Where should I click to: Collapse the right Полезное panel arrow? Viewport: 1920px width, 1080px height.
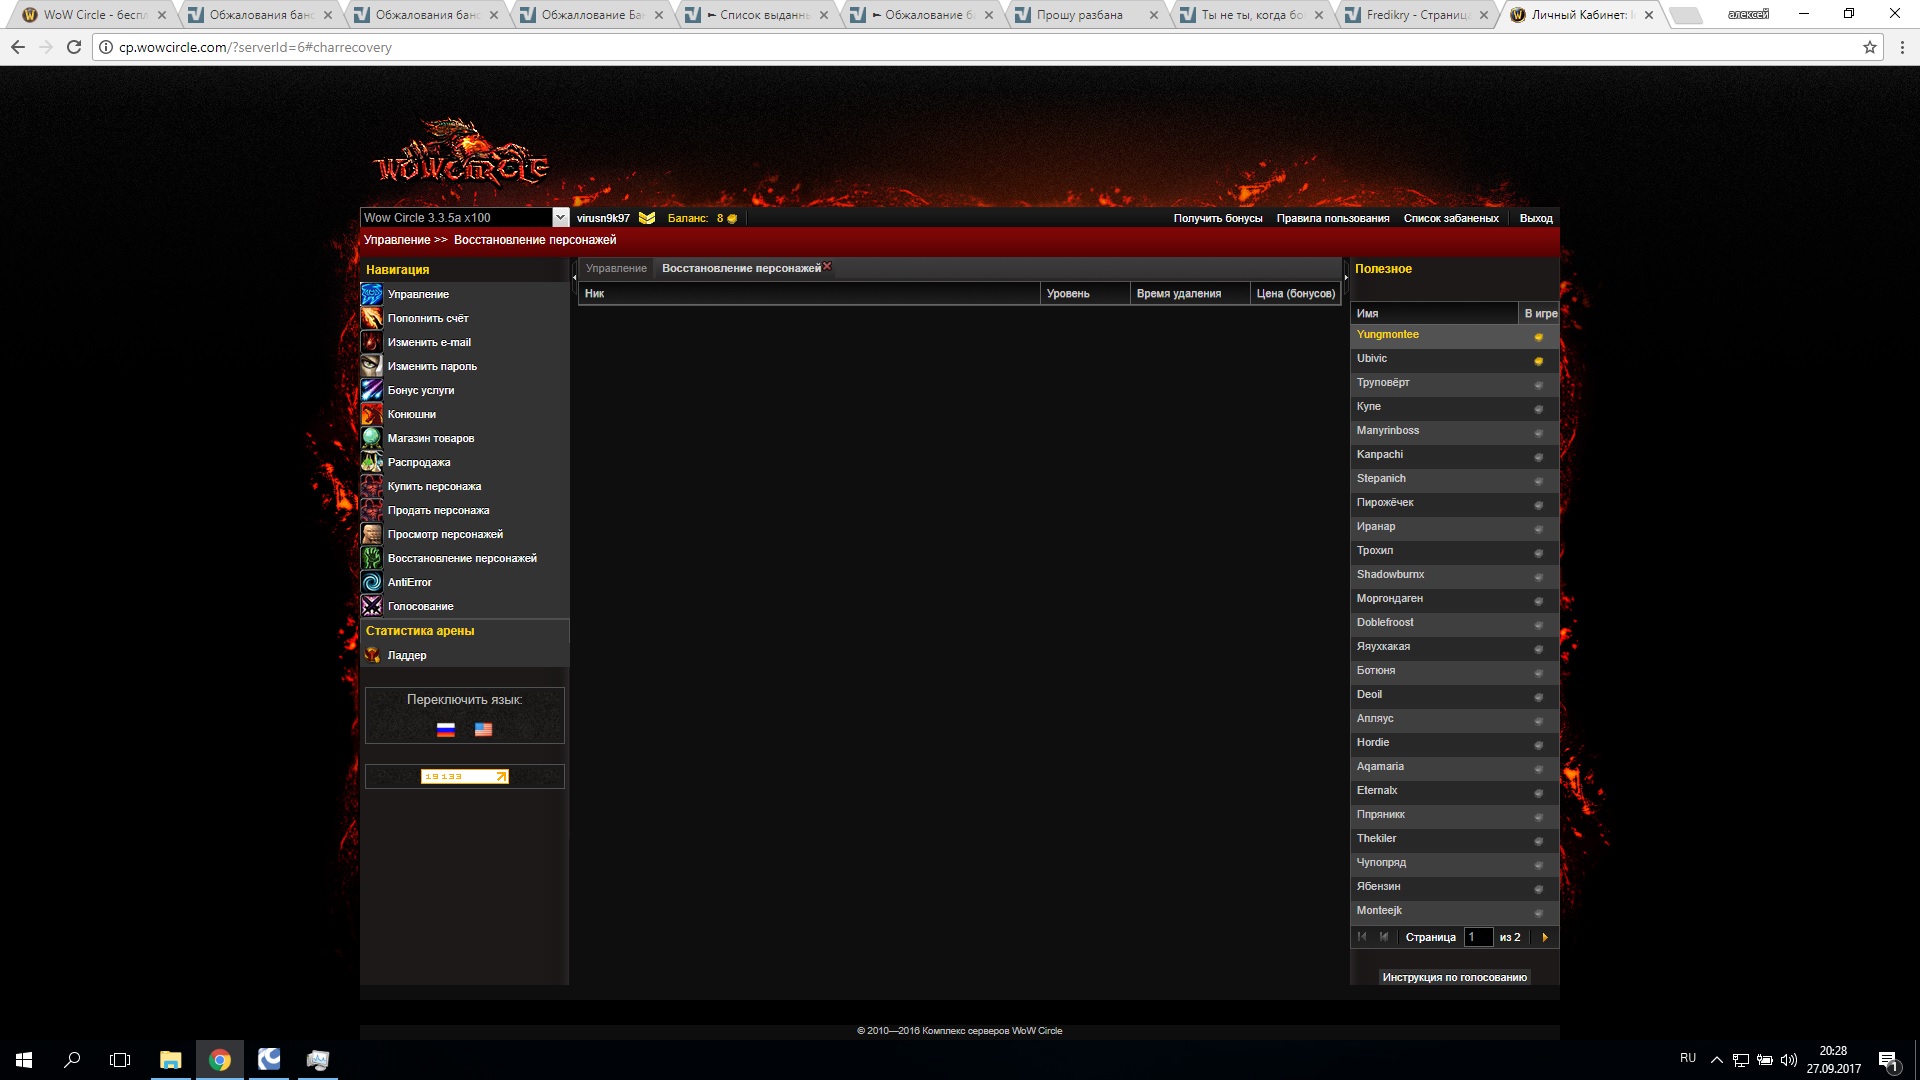[1346, 277]
